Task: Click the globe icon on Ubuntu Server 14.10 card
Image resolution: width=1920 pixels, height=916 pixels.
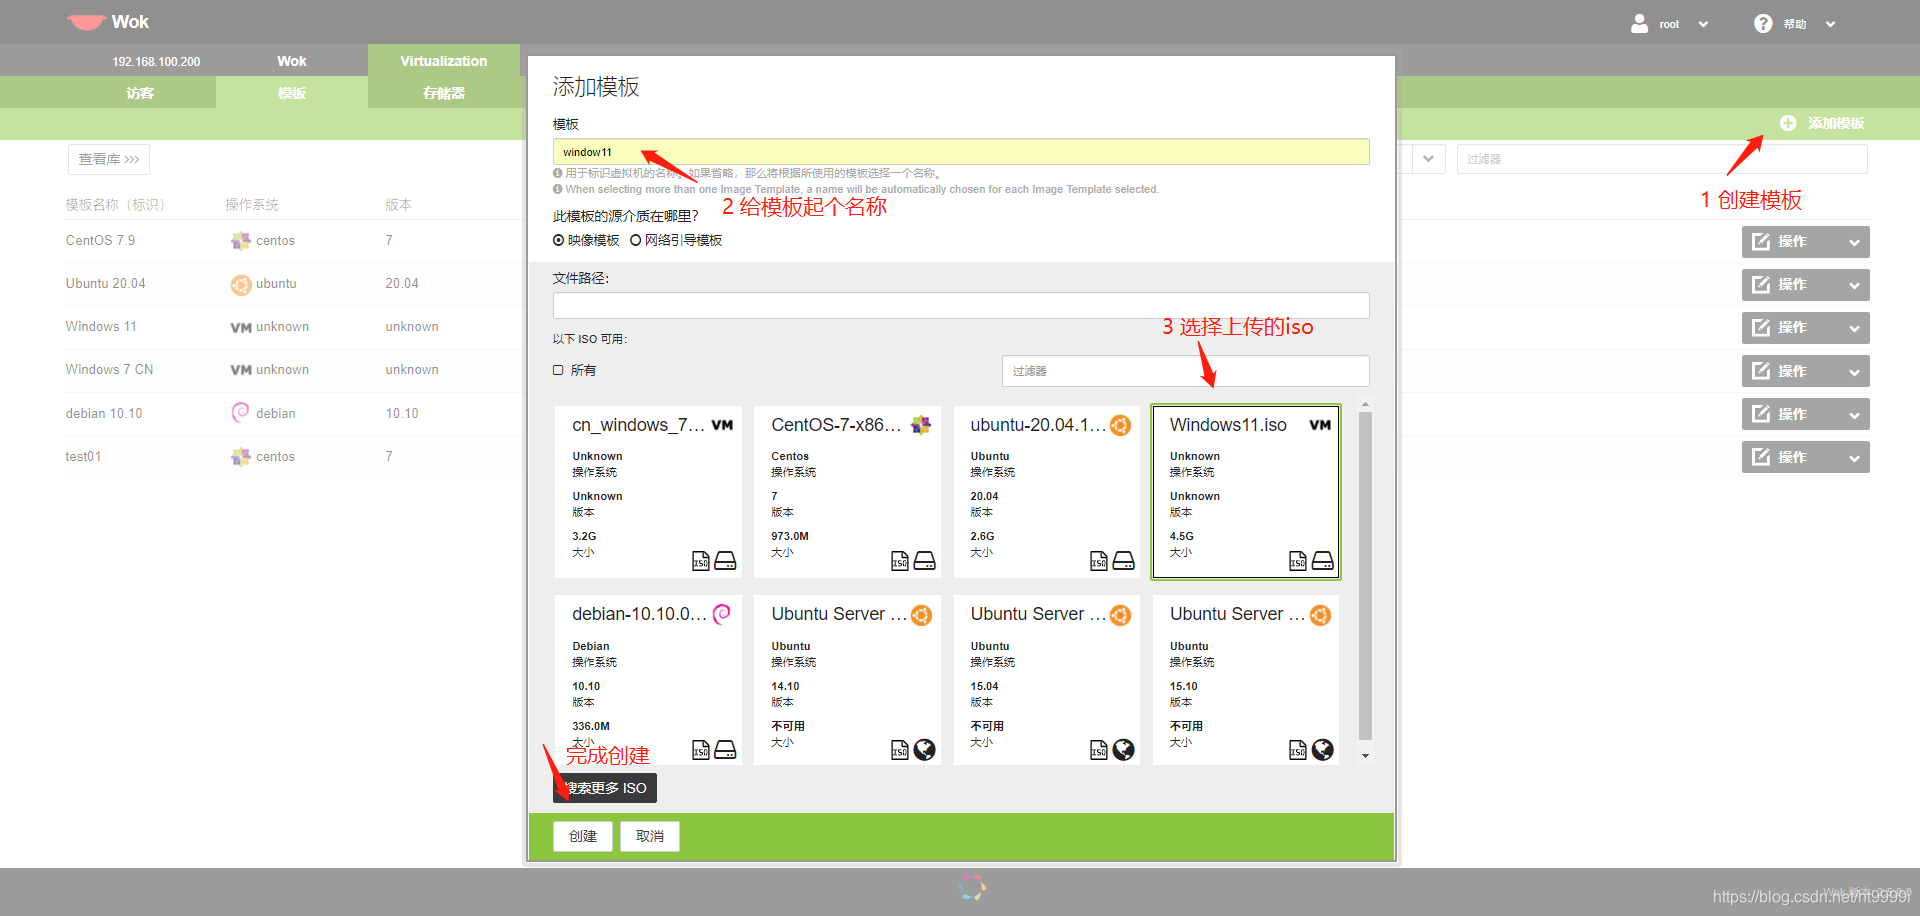Action: click(x=925, y=750)
